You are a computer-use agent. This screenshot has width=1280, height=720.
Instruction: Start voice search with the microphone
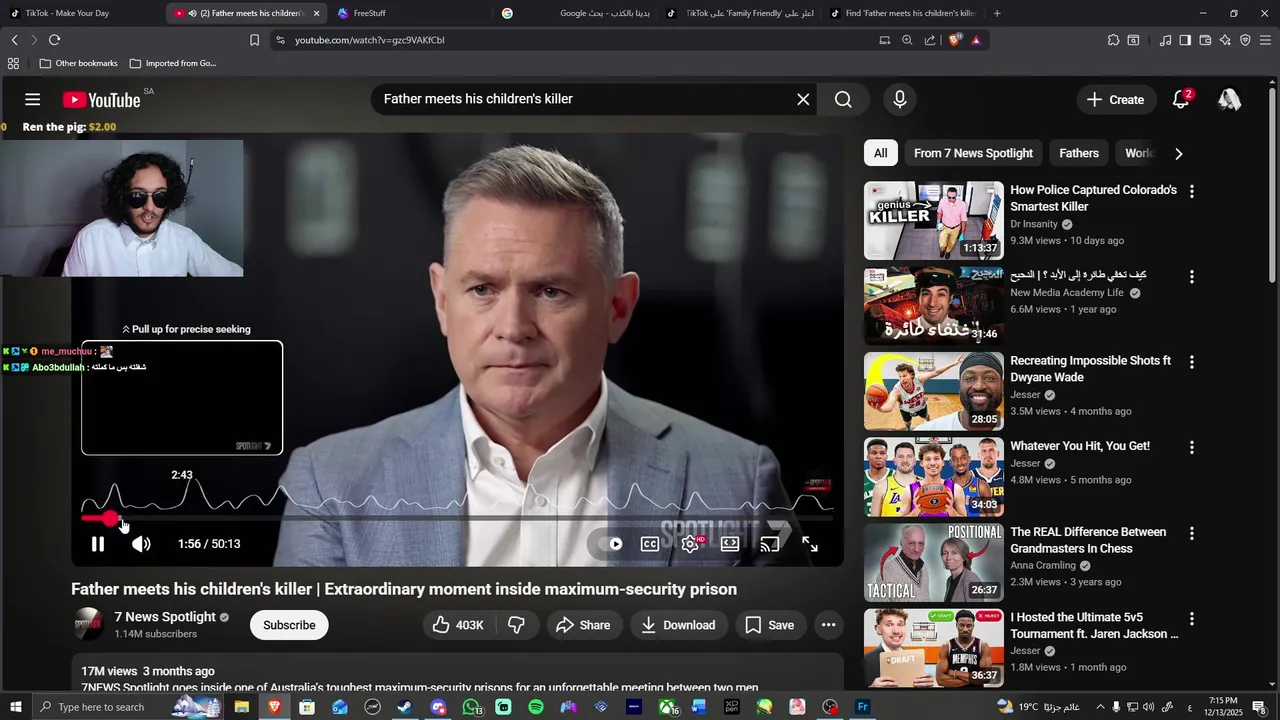click(x=900, y=99)
